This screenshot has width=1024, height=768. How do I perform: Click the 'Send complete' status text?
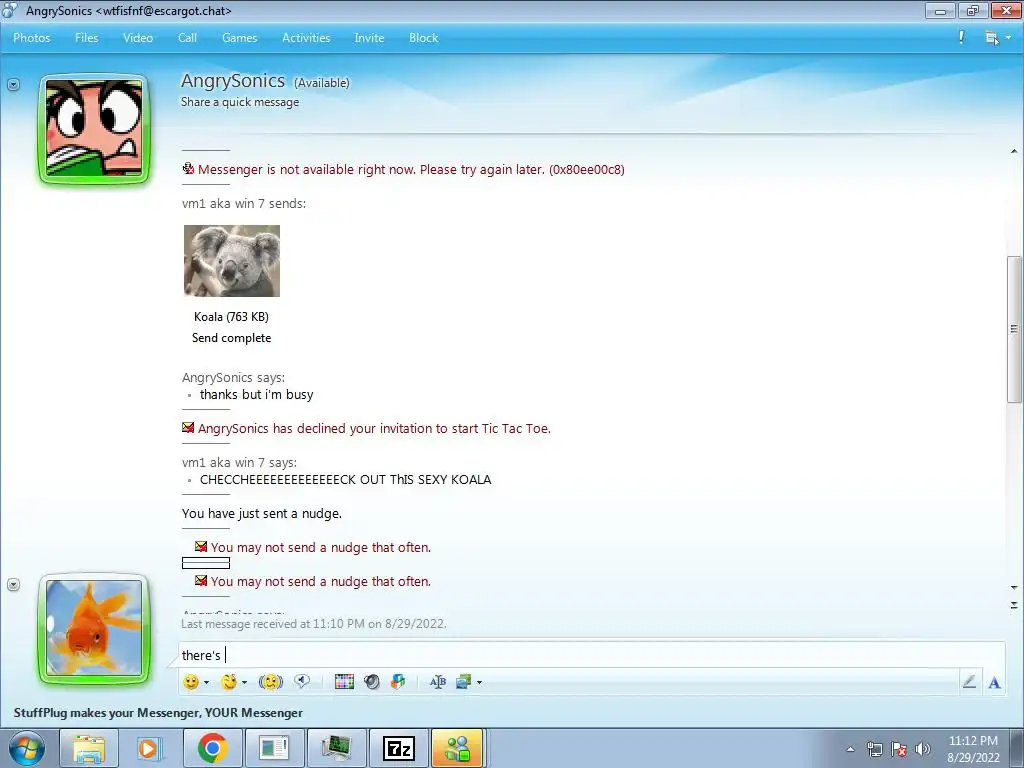coord(231,338)
